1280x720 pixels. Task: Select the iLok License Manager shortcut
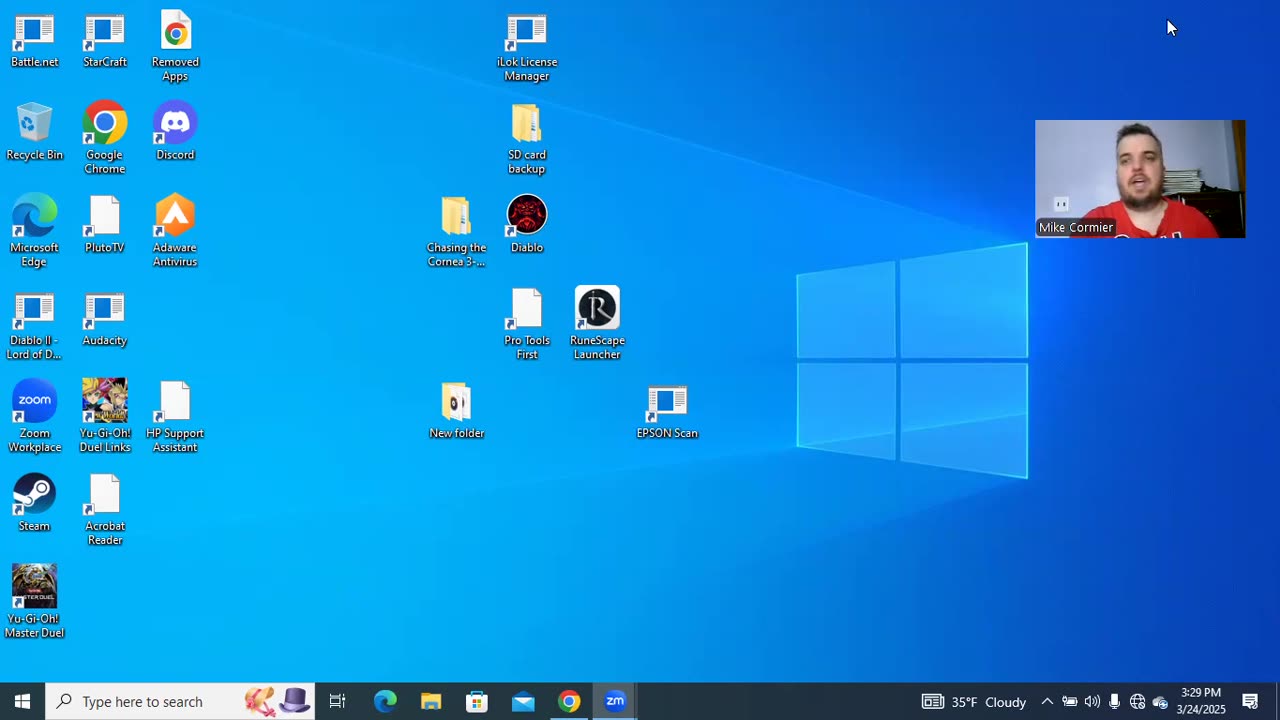point(527,48)
